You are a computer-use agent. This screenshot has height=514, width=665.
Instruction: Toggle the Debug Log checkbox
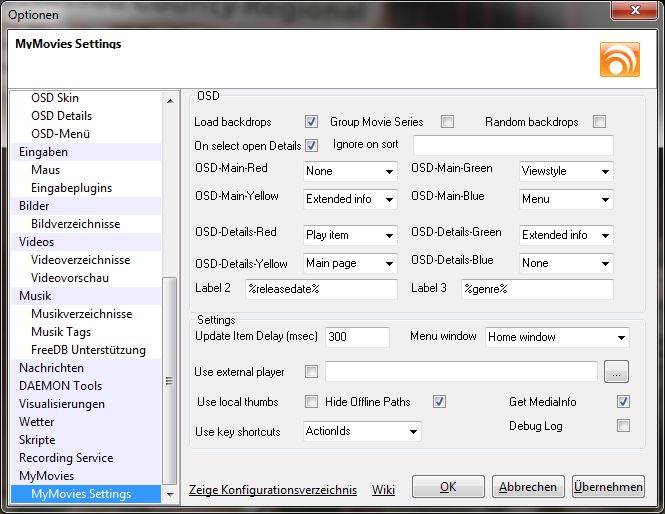[623, 426]
